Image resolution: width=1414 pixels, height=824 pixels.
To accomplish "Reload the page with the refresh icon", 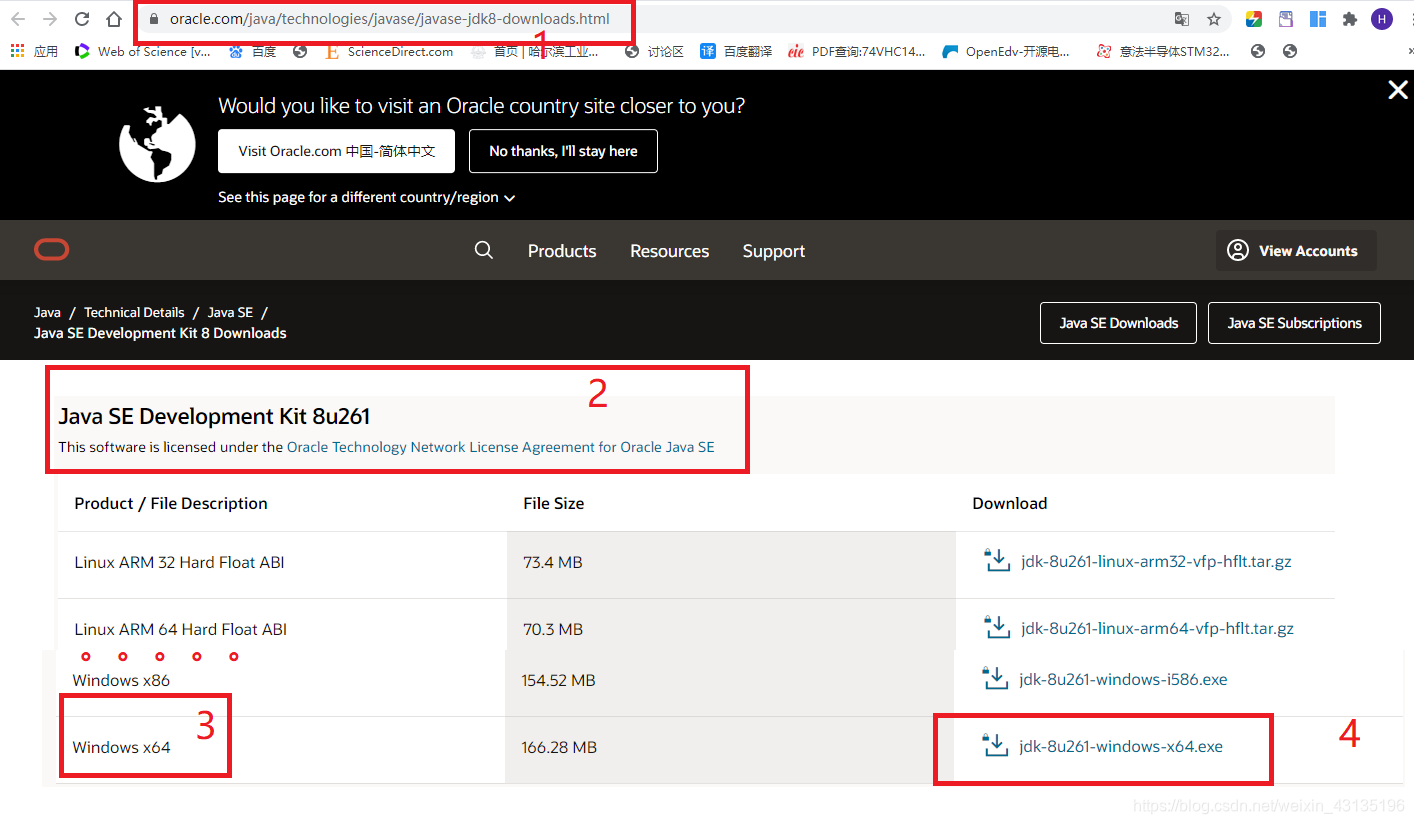I will 82,19.
